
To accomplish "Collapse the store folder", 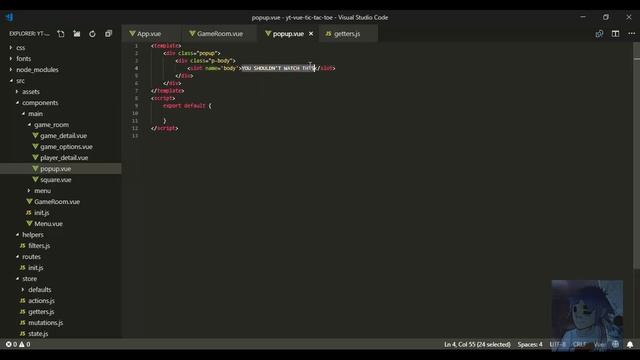I will [29, 279].
